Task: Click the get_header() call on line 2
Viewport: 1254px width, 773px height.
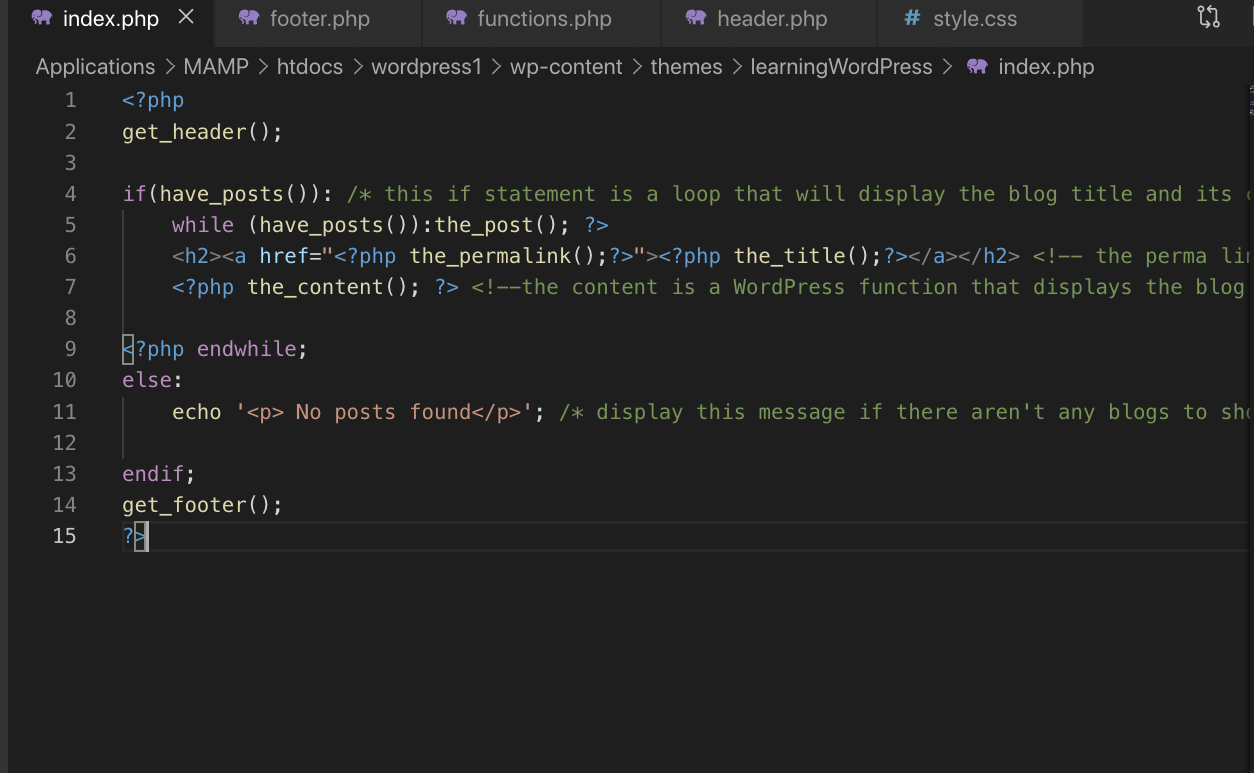Action: [203, 132]
